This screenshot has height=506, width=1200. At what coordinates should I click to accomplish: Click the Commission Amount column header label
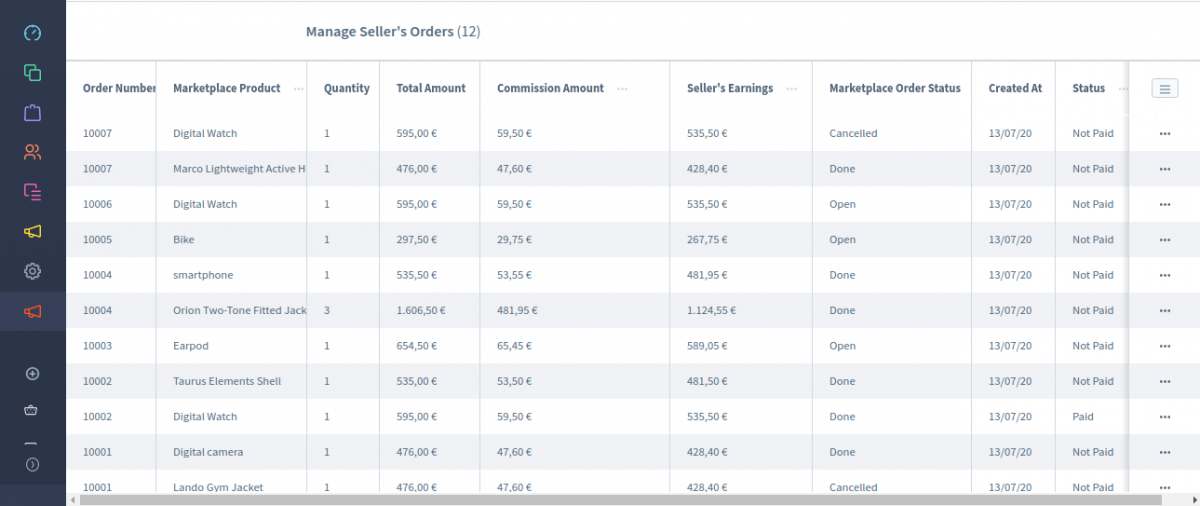pos(550,88)
